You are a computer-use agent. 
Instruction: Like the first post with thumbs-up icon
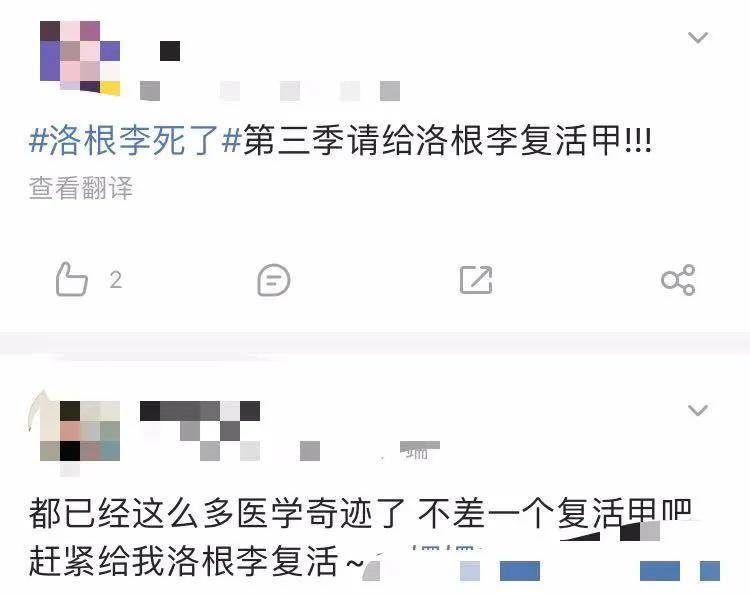point(72,279)
